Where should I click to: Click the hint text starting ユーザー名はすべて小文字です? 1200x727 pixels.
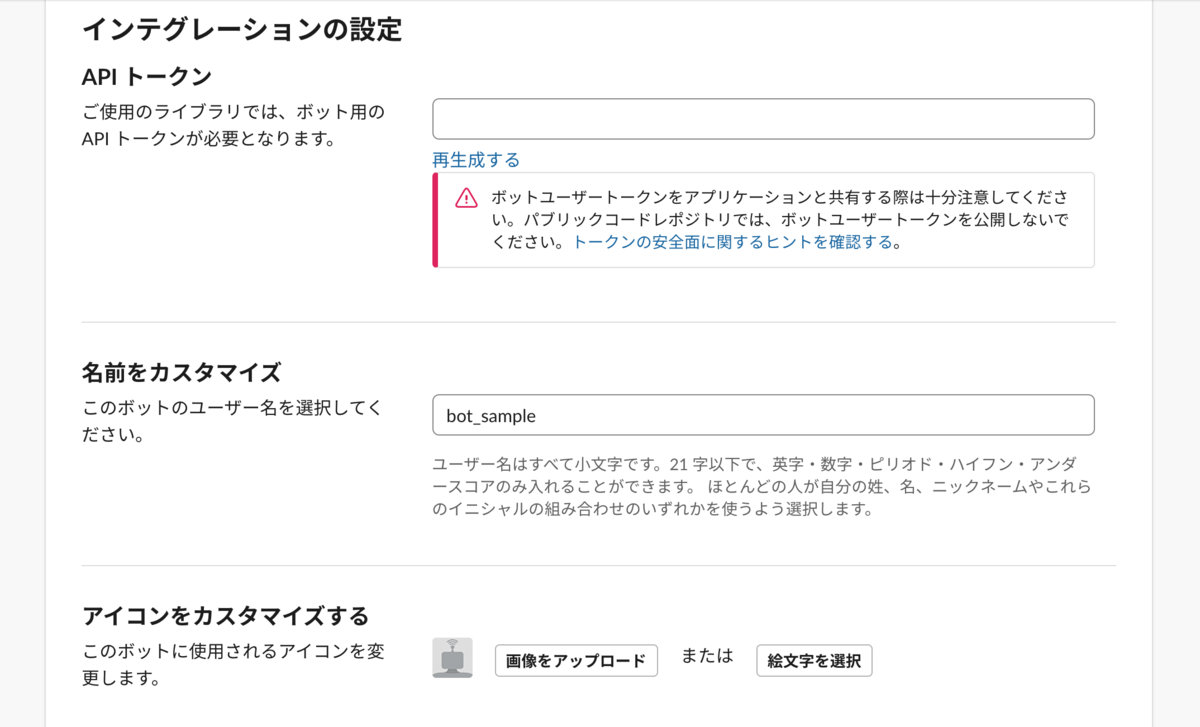coord(762,487)
